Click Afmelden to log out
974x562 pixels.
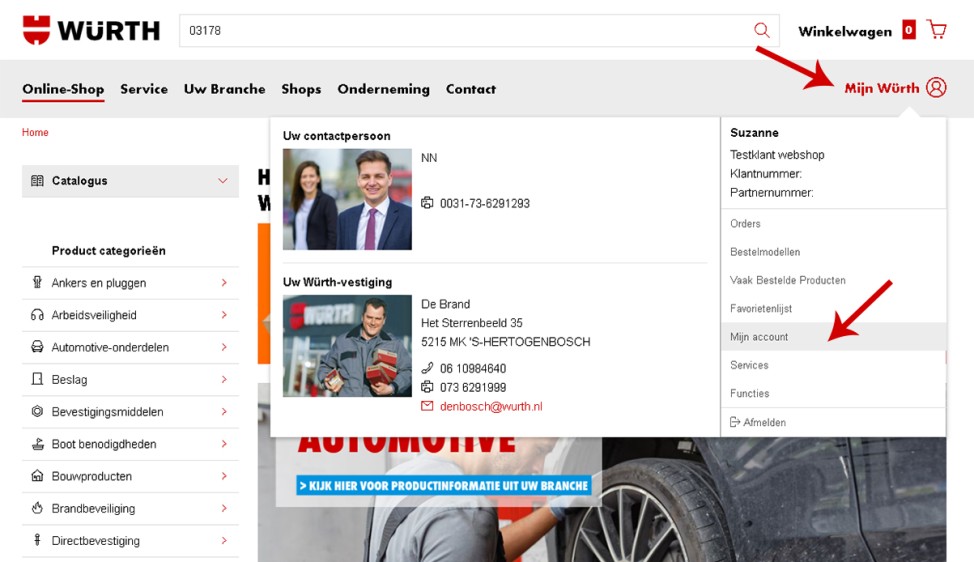coord(764,422)
